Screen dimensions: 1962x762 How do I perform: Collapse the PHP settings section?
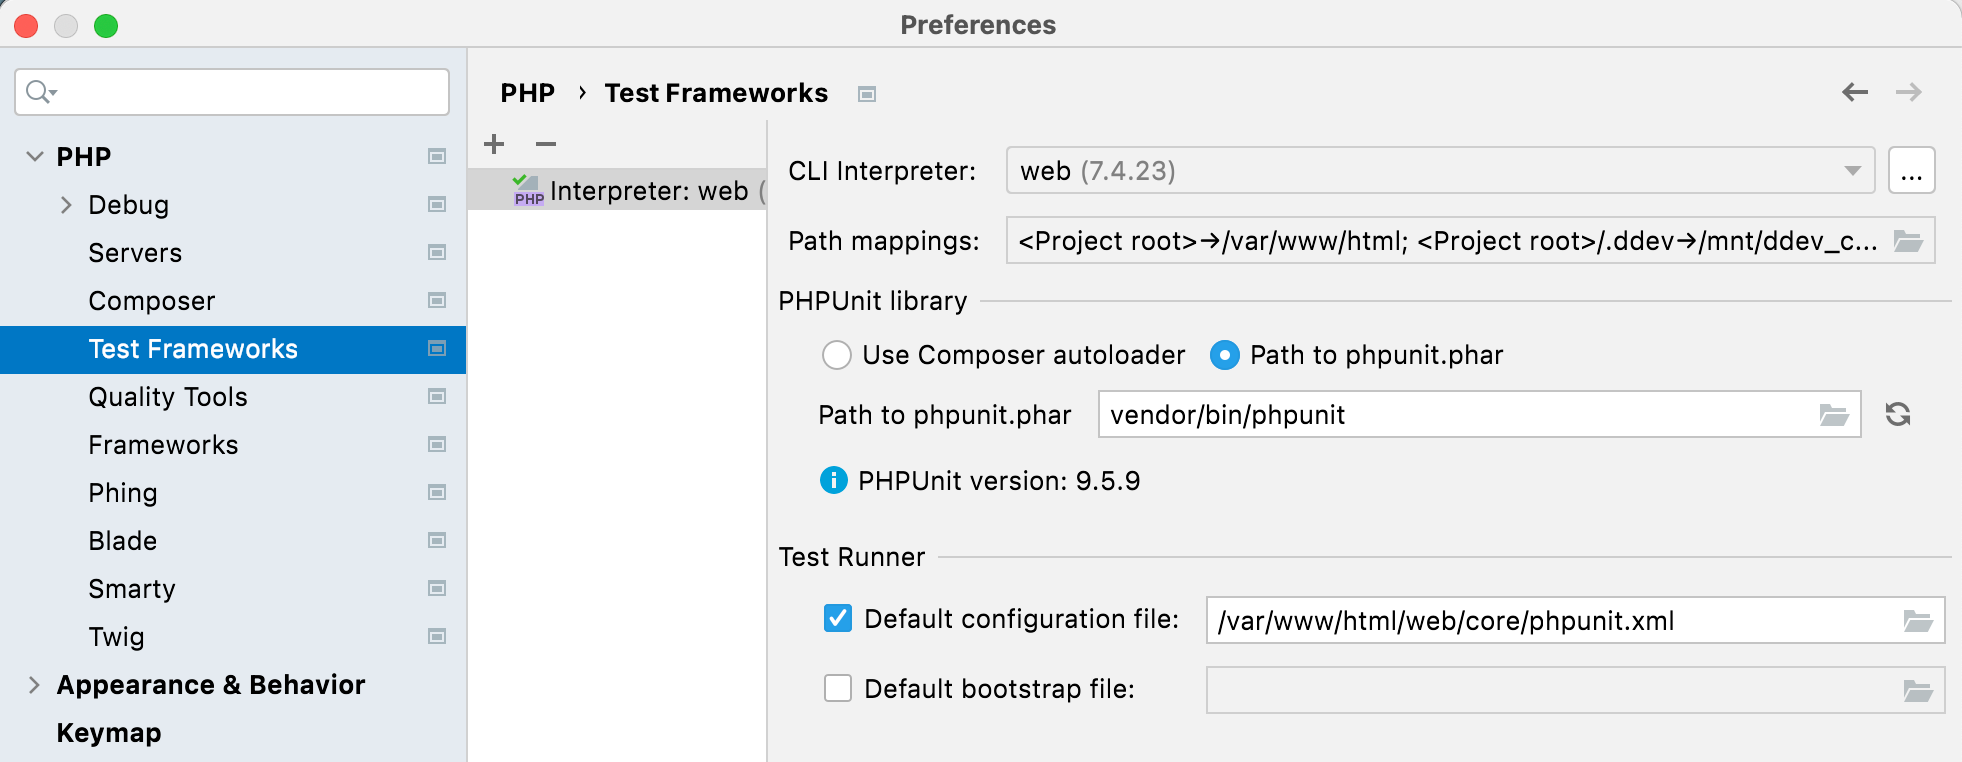coord(33,155)
